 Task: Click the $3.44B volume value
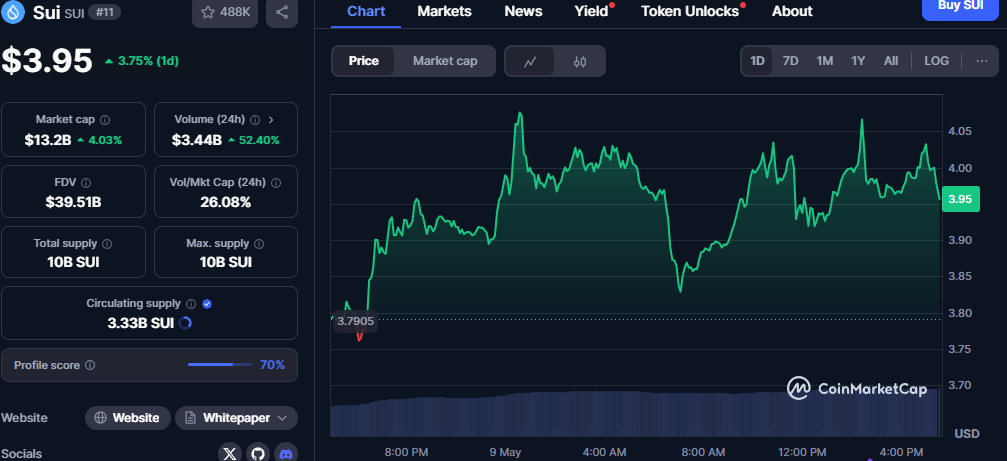click(x=197, y=140)
